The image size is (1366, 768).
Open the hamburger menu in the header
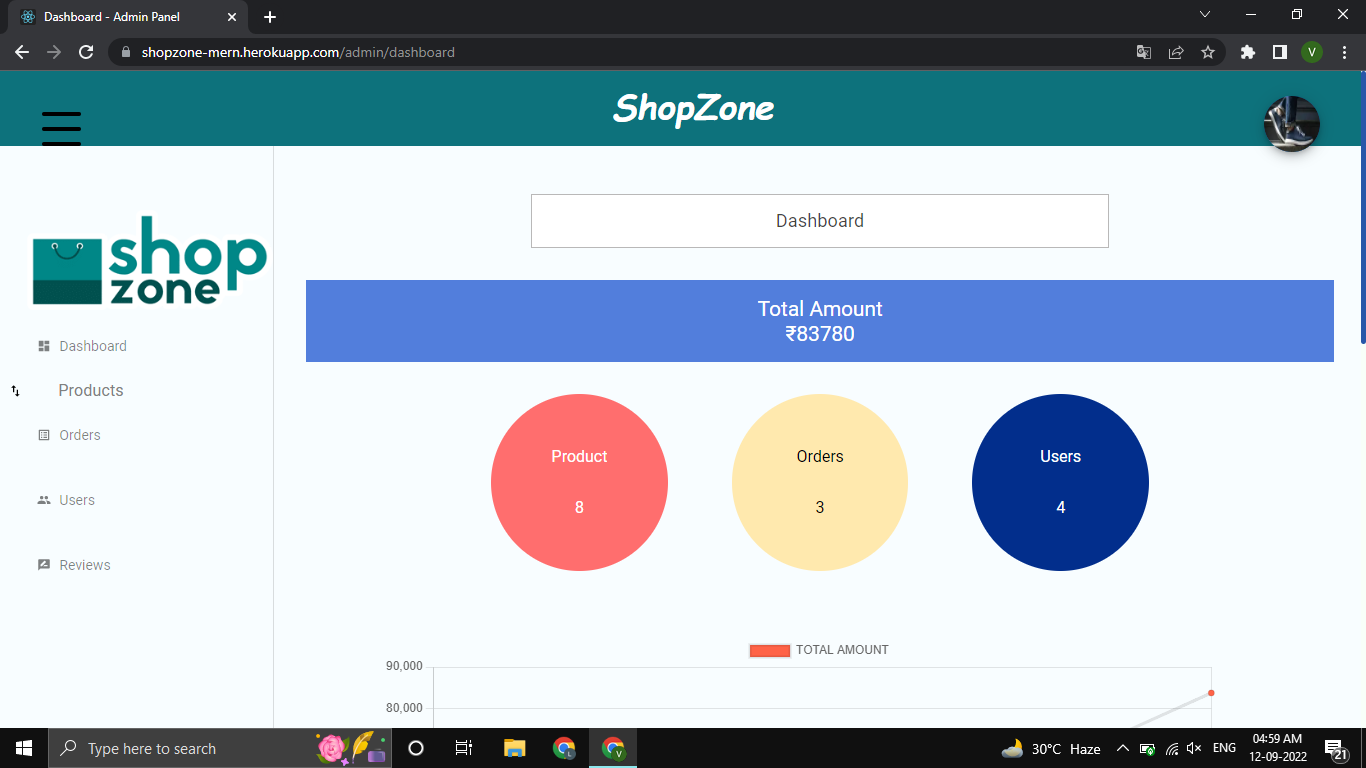pos(61,128)
